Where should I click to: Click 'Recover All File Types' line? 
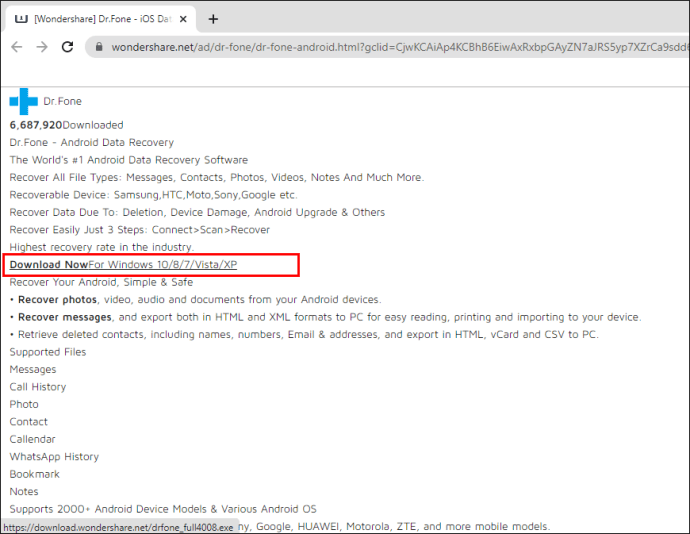(x=217, y=177)
